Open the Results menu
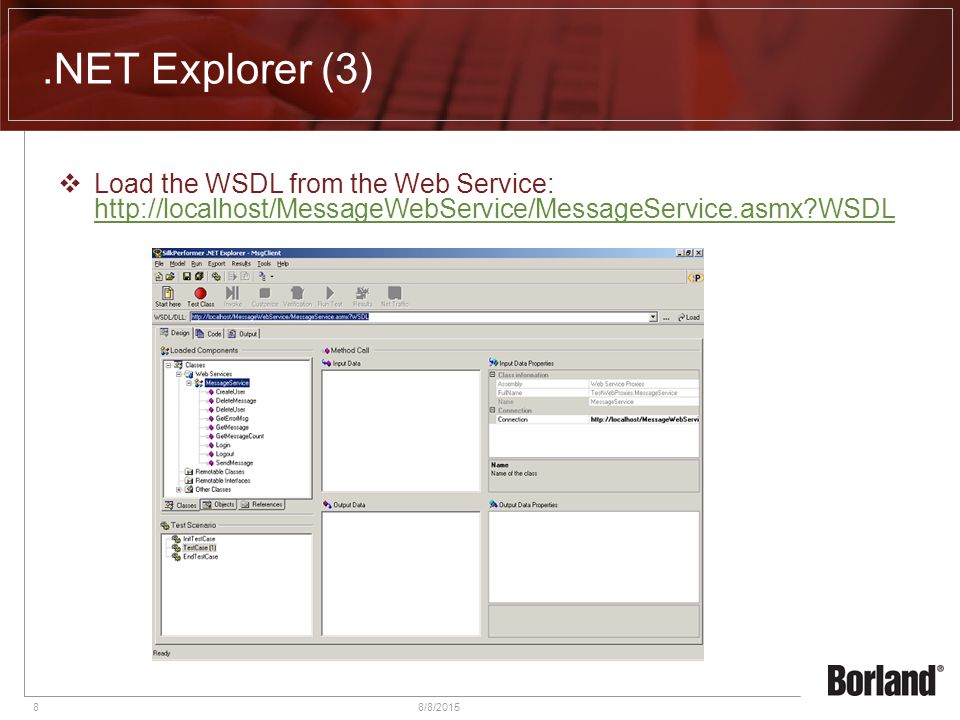 click(x=241, y=264)
